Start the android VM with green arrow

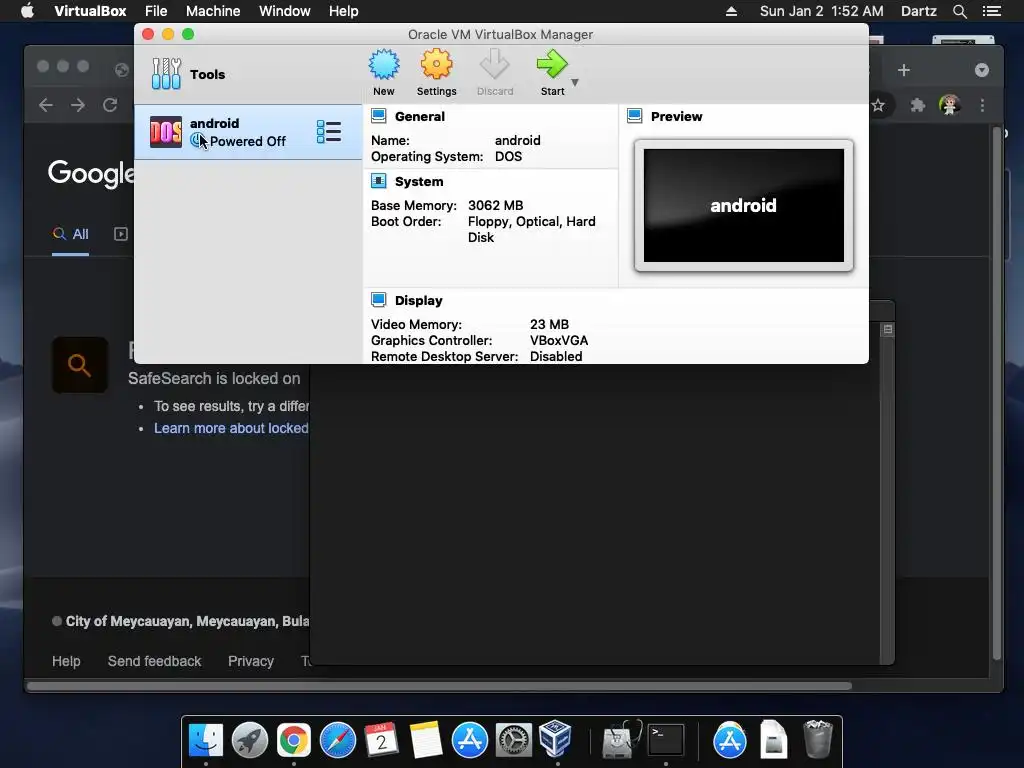(x=552, y=65)
